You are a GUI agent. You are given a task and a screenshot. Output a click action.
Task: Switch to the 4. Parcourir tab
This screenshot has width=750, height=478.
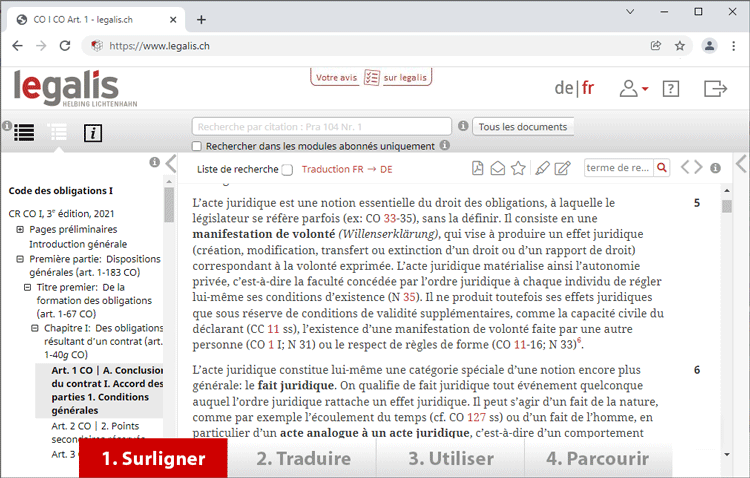click(597, 459)
